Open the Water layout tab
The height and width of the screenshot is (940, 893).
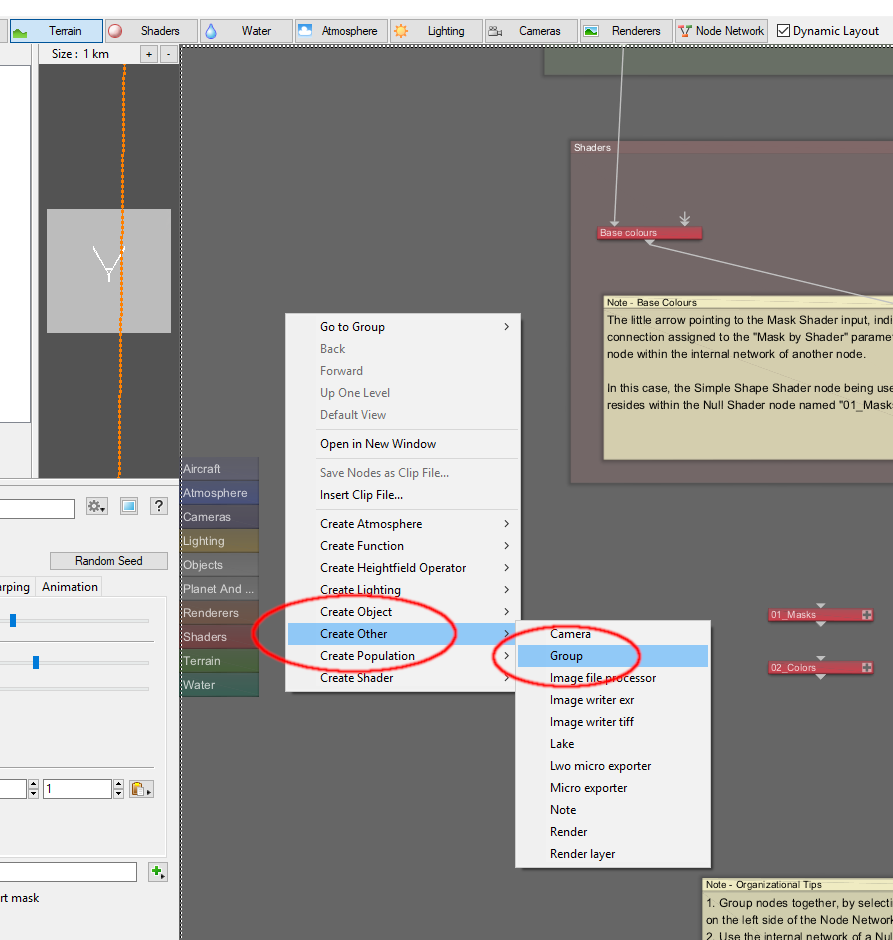(246, 31)
